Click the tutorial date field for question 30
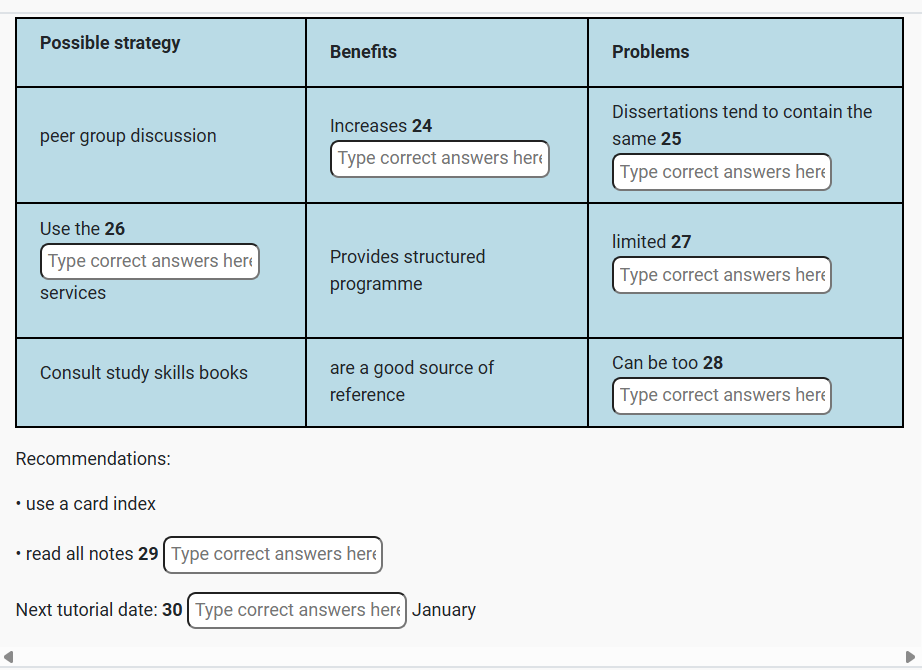The image size is (922, 670). click(297, 611)
